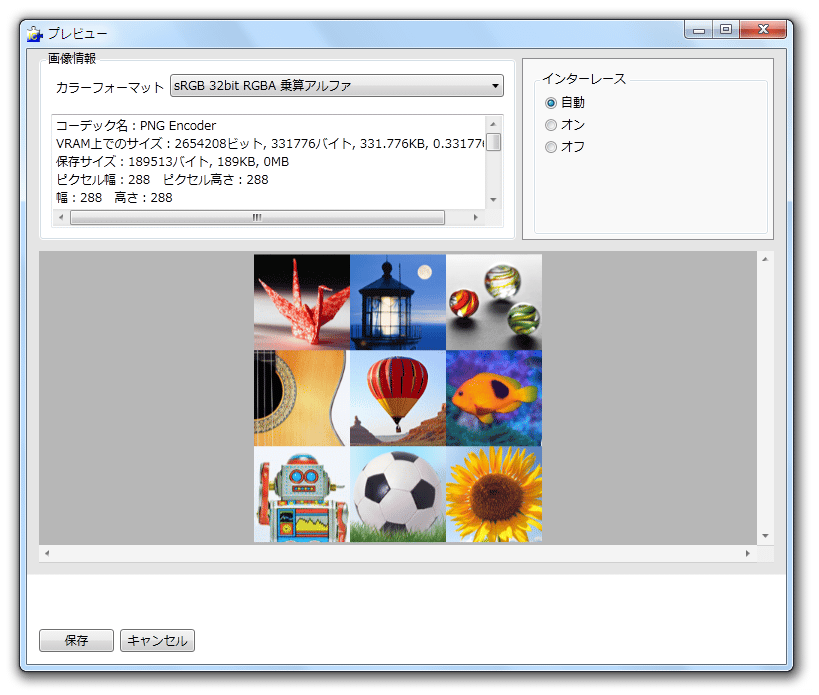Click the info box scroll-right arrow
The image size is (819, 695).
(475, 217)
